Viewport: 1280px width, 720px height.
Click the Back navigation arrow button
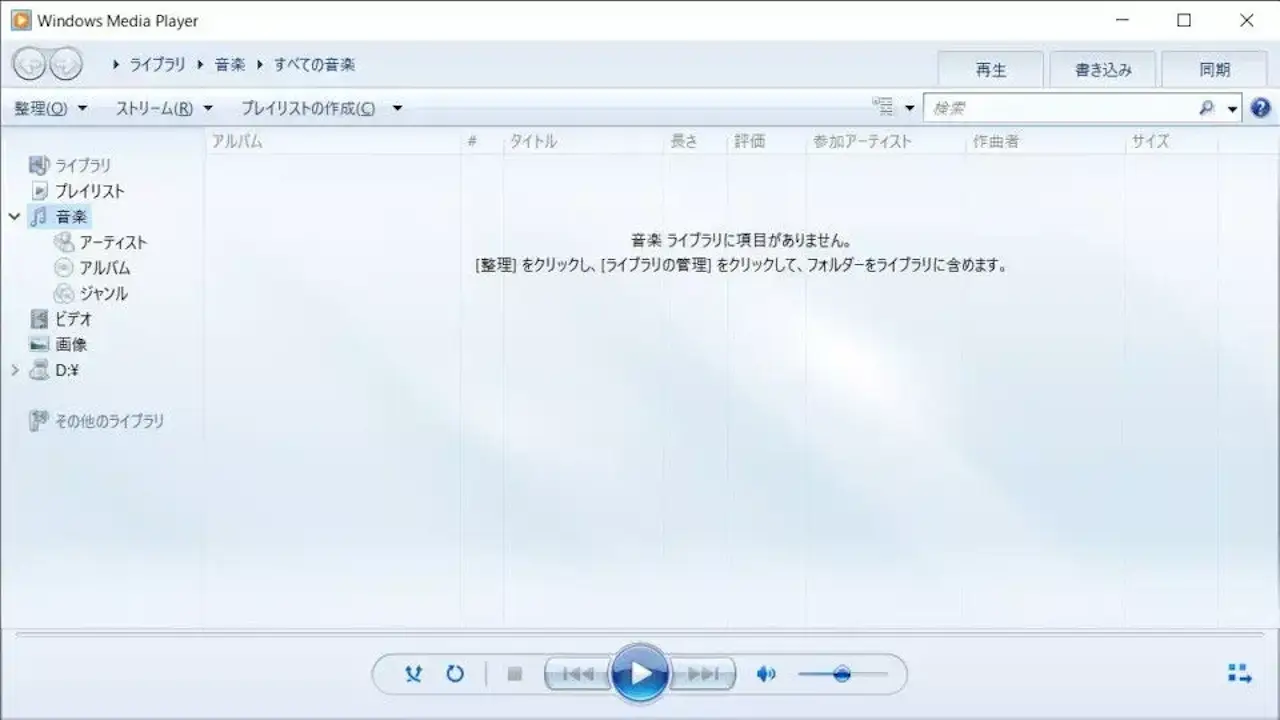[30, 65]
